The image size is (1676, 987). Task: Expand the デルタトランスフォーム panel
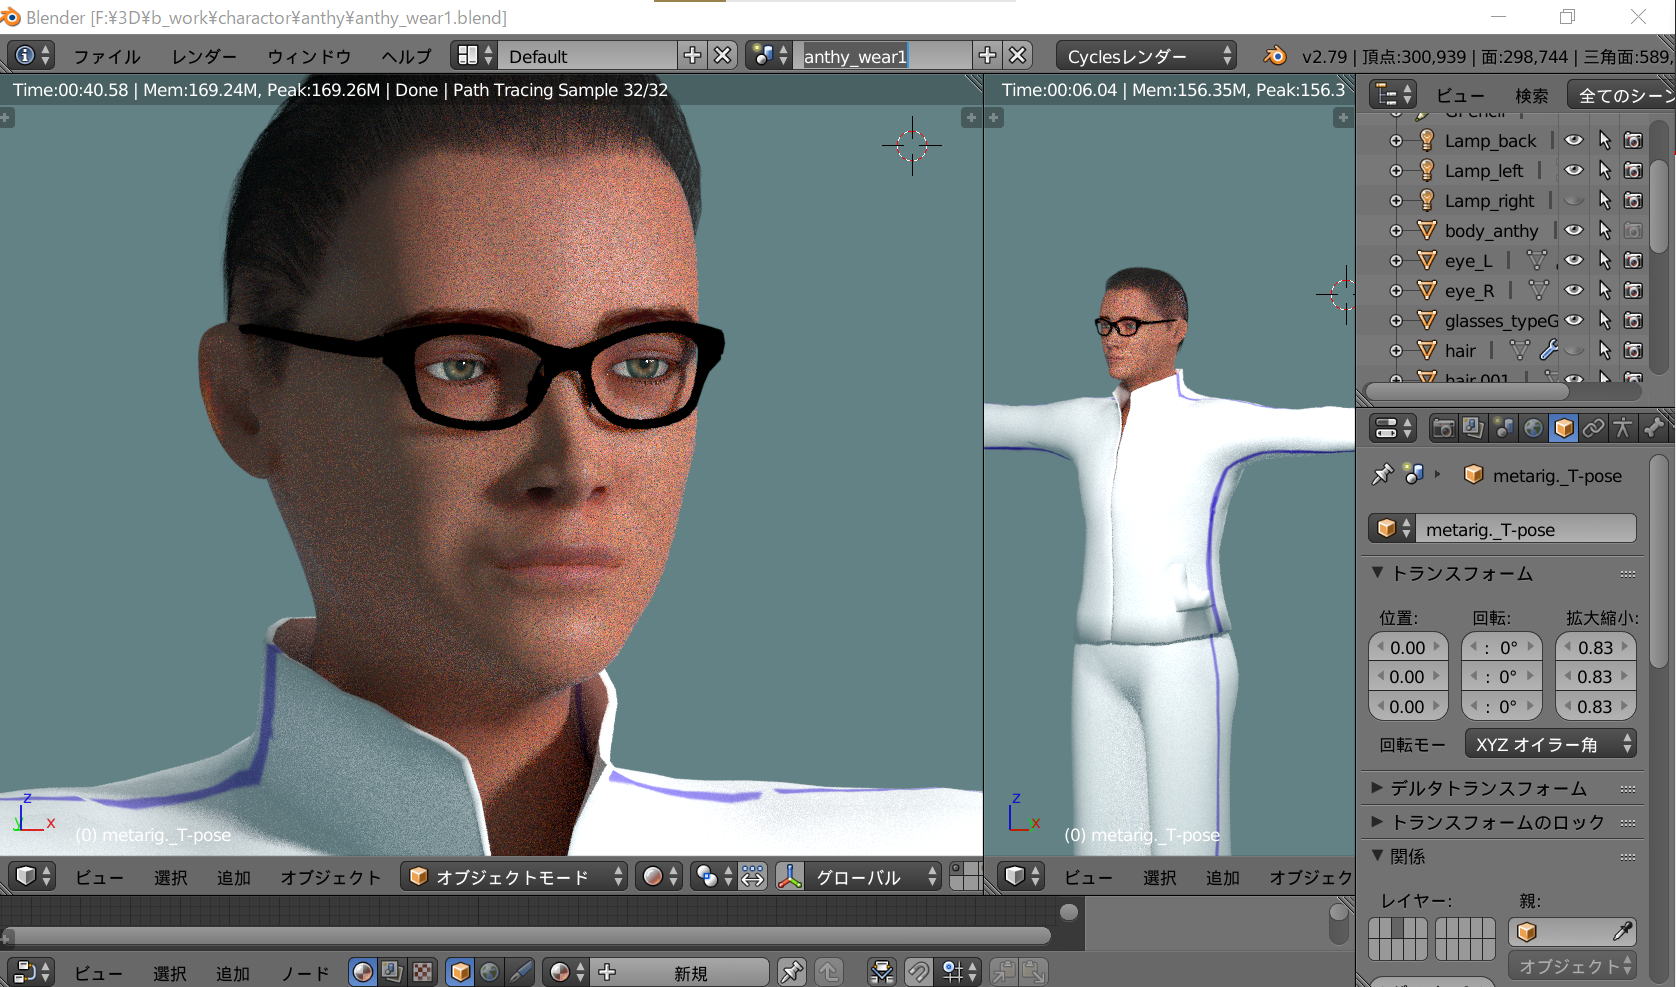click(x=1488, y=788)
